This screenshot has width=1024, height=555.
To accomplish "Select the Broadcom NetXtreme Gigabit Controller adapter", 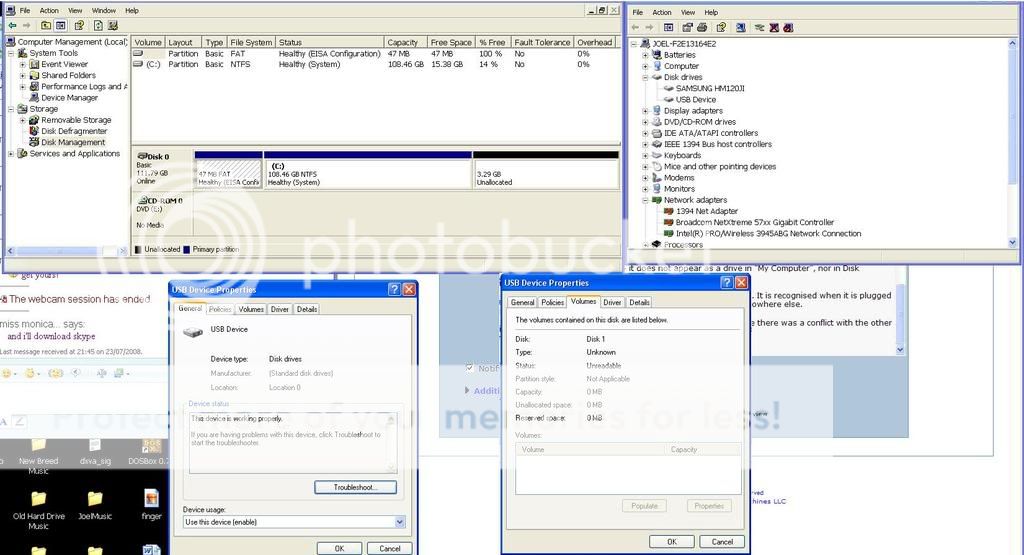I will click(x=754, y=222).
